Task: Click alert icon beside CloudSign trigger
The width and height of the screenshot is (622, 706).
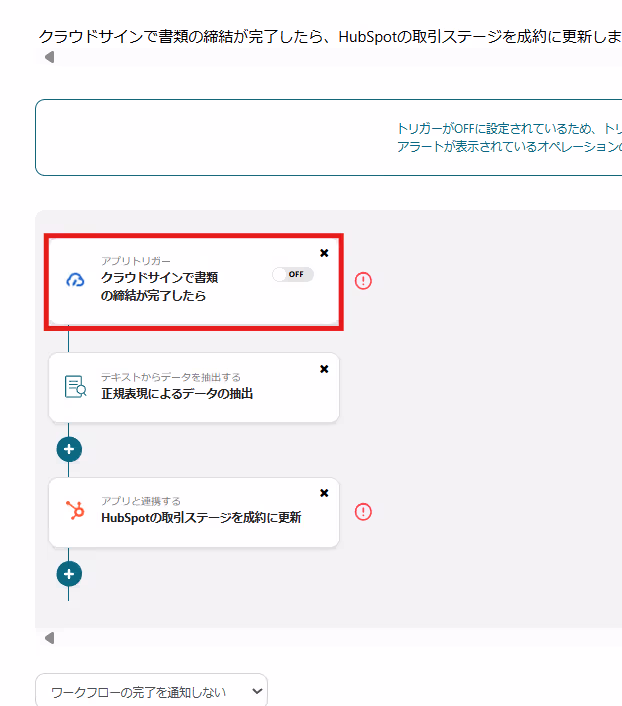Action: pyautogui.click(x=363, y=281)
